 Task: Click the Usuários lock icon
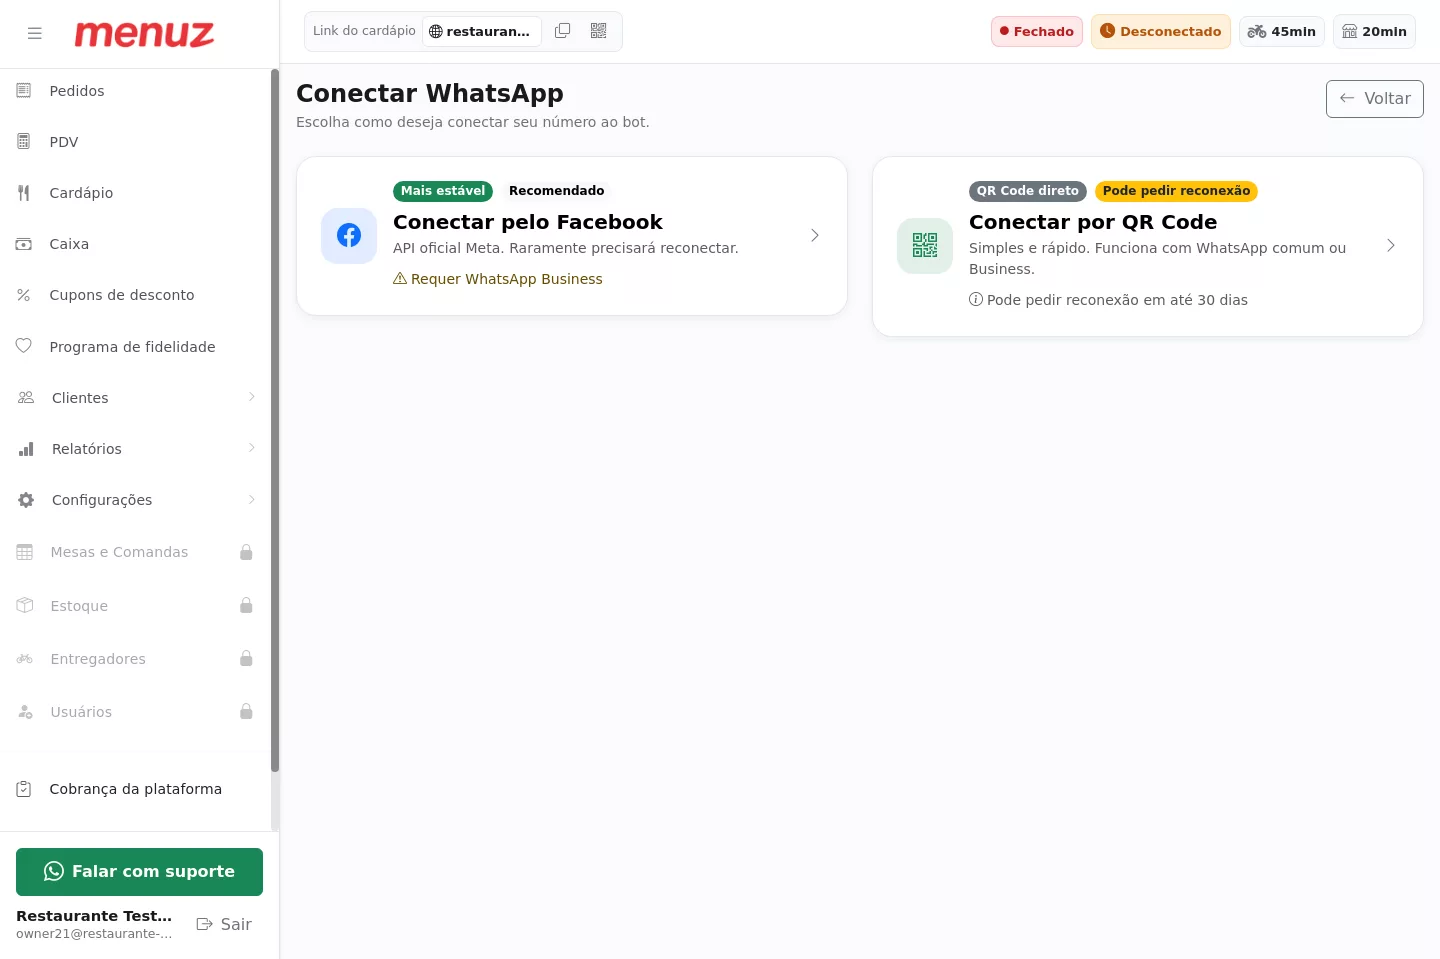tap(246, 711)
